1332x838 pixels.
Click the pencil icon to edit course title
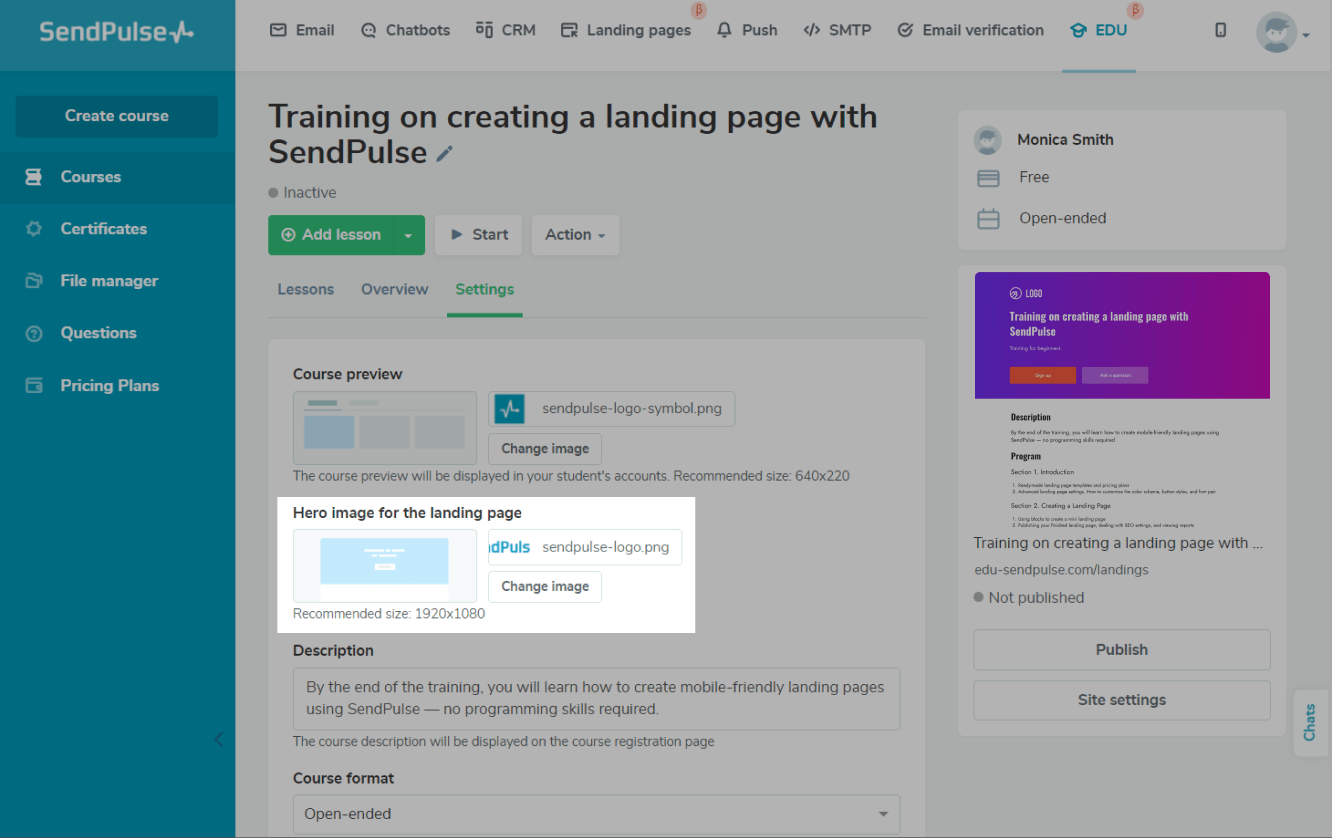[445, 154]
